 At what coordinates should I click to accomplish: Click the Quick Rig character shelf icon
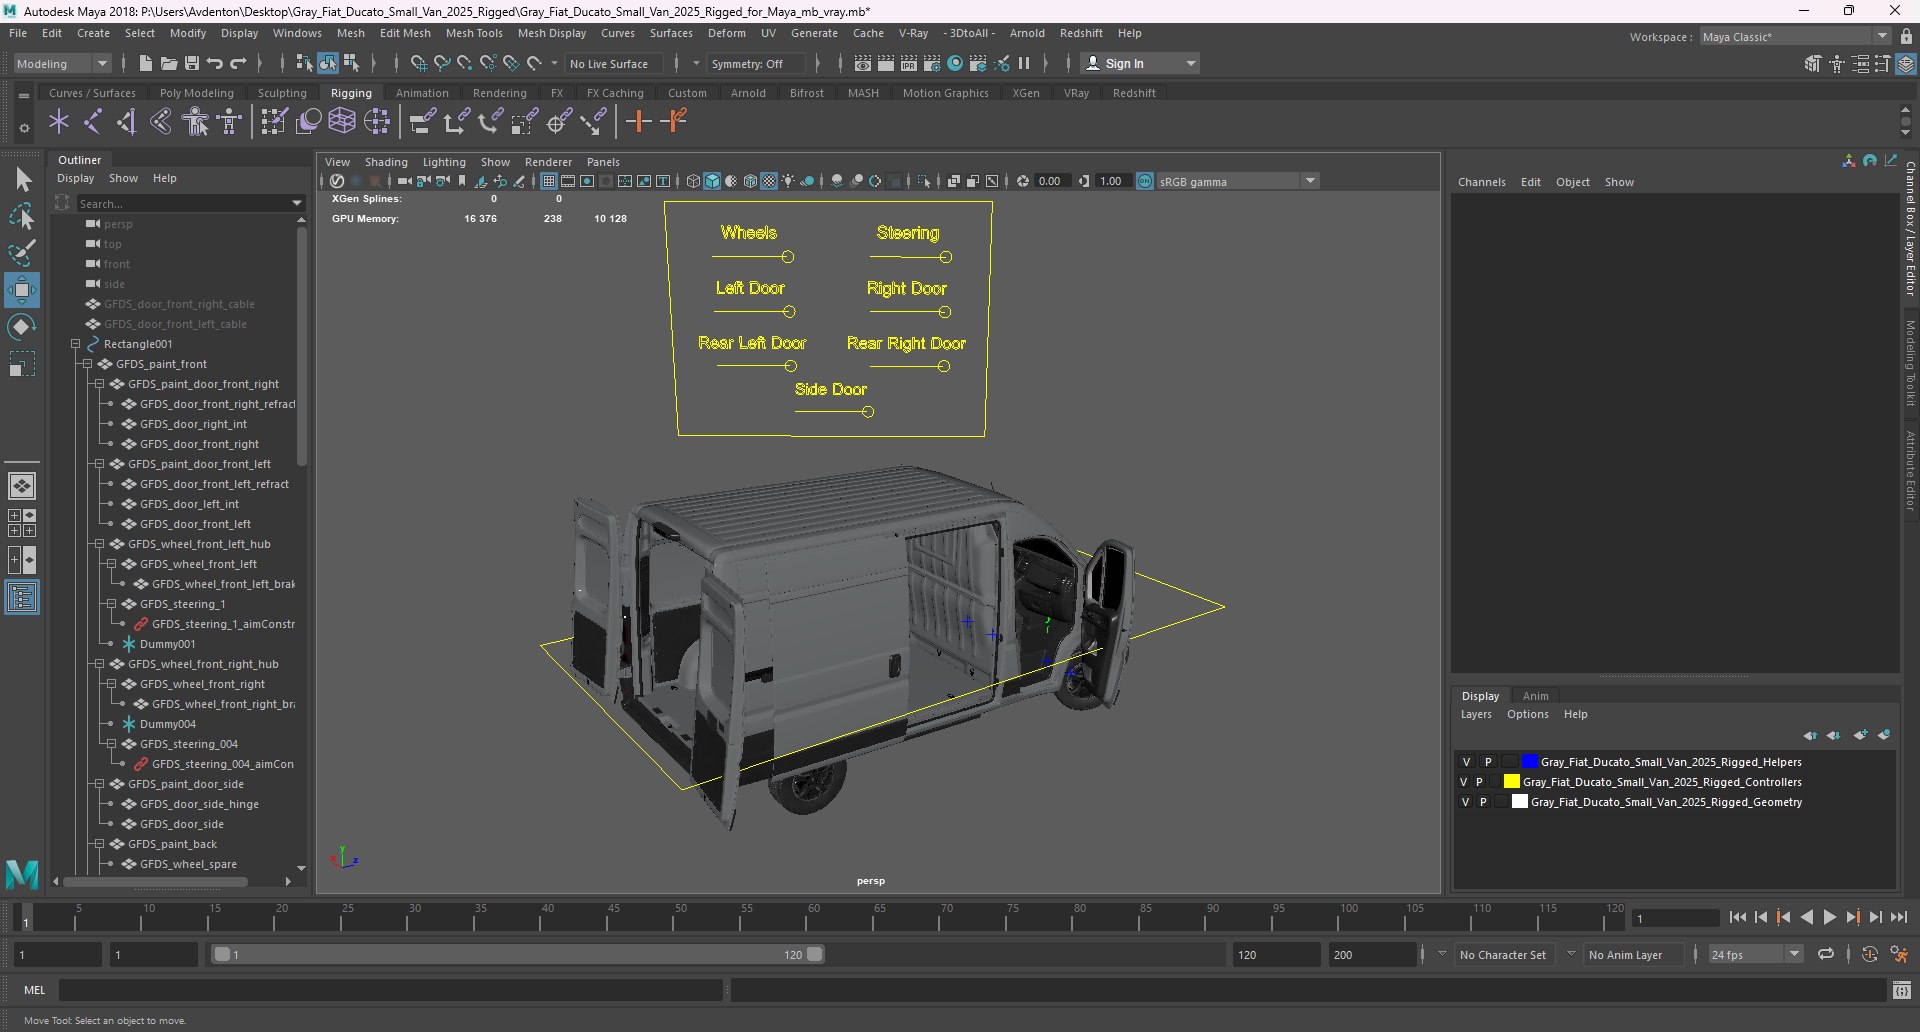pyautogui.click(x=196, y=122)
